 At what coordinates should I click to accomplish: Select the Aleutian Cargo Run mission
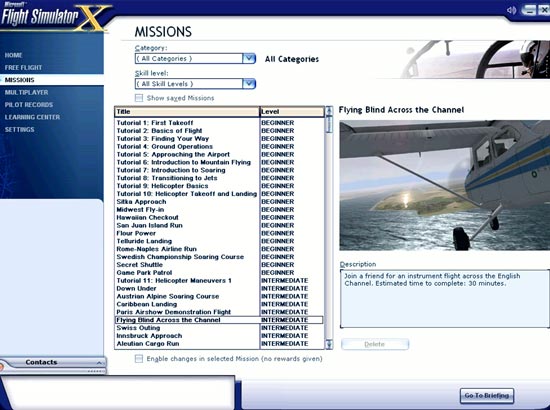pos(219,344)
